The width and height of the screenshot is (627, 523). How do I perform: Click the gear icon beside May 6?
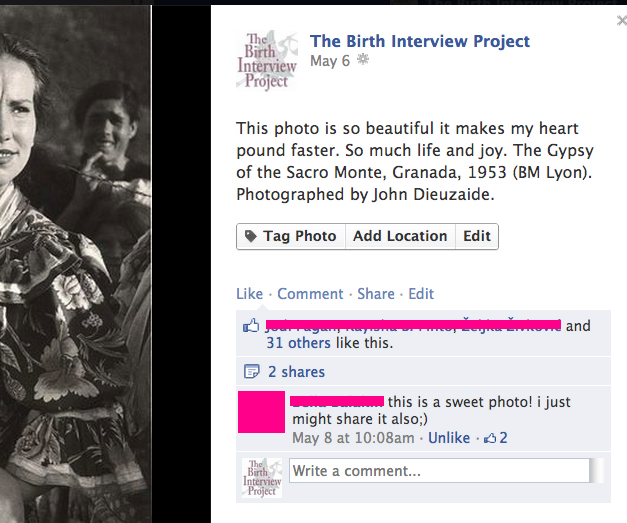(x=363, y=61)
